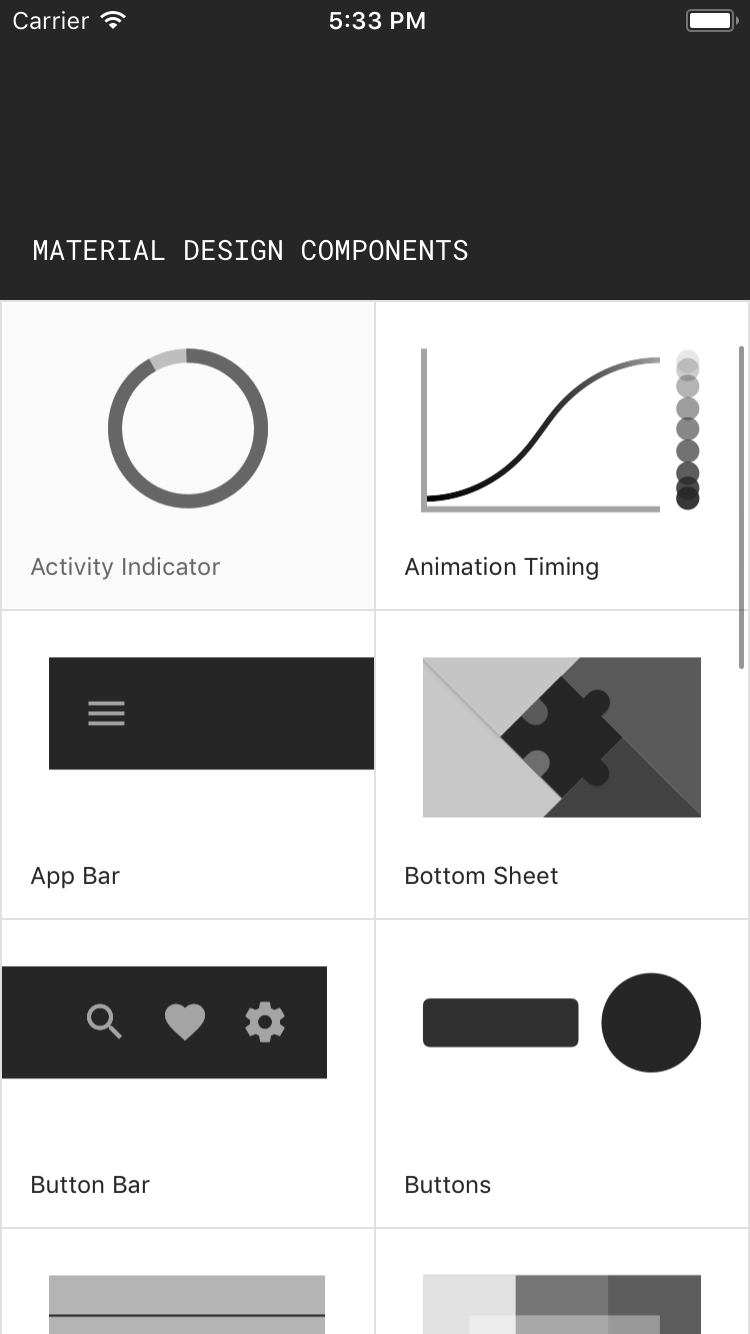Viewport: 750px width, 1334px height.
Task: Open the partially visible gray striped tile thumbnail
Action: click(x=187, y=1304)
